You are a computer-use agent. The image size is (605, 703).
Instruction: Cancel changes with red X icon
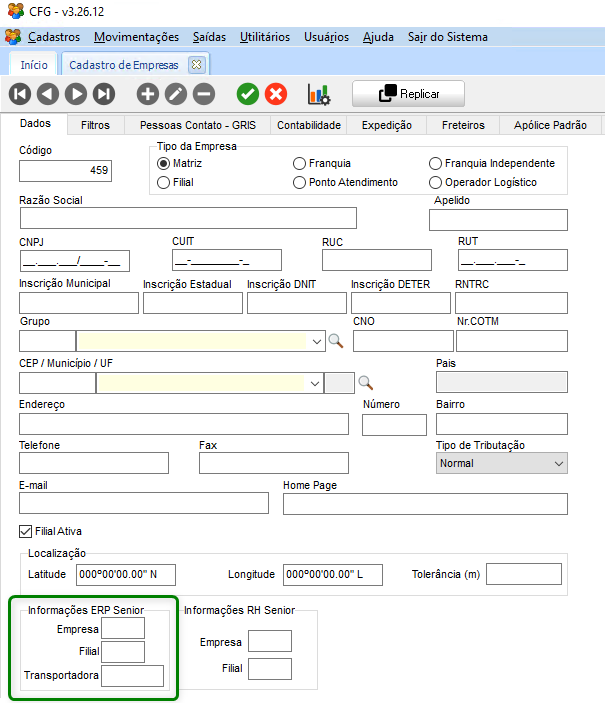(x=275, y=94)
